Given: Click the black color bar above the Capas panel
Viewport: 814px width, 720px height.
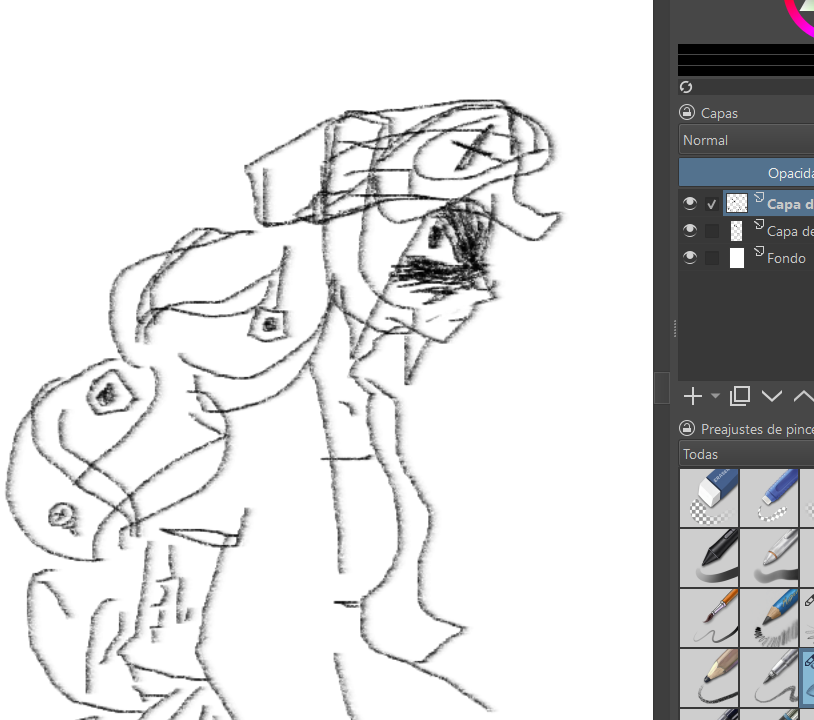Looking at the screenshot, I should 746,60.
